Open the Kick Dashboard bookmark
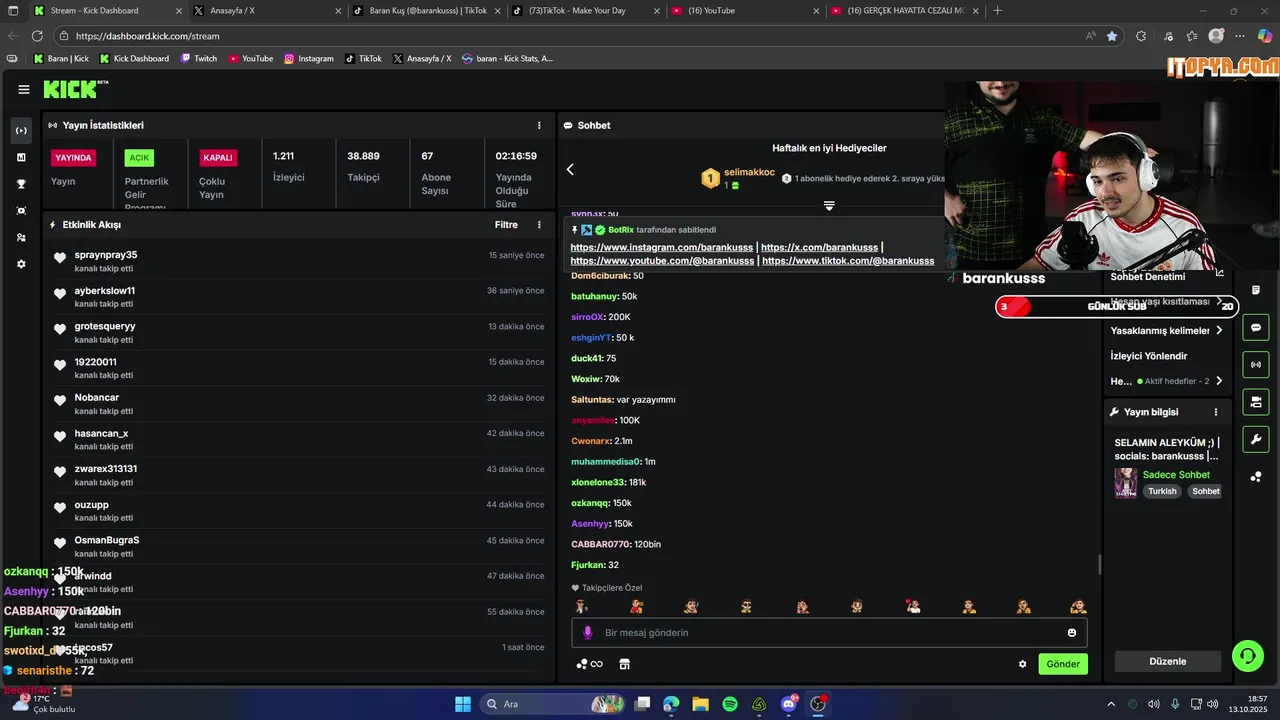The height and width of the screenshot is (720, 1280). pyautogui.click(x=134, y=59)
